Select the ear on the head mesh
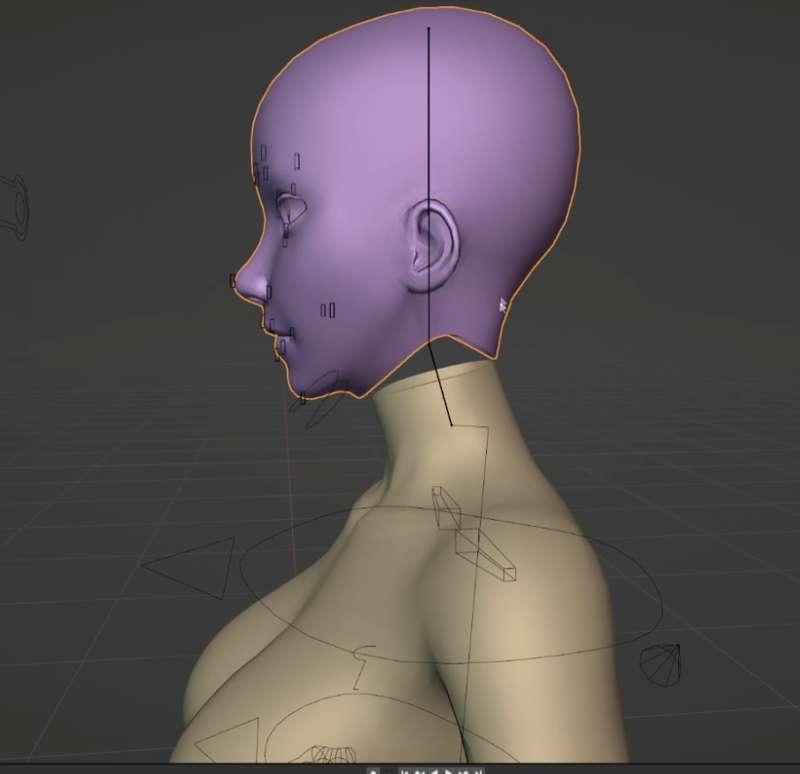This screenshot has height=774, width=800. pos(435,246)
